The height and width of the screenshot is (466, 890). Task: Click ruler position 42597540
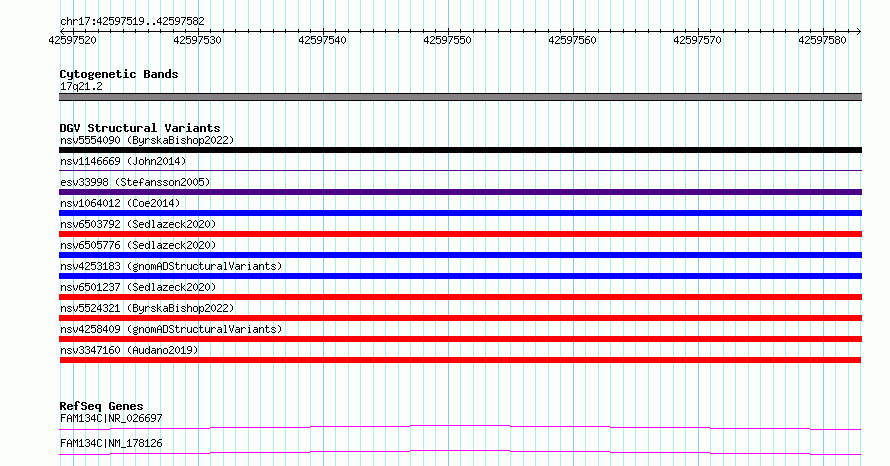tap(322, 40)
